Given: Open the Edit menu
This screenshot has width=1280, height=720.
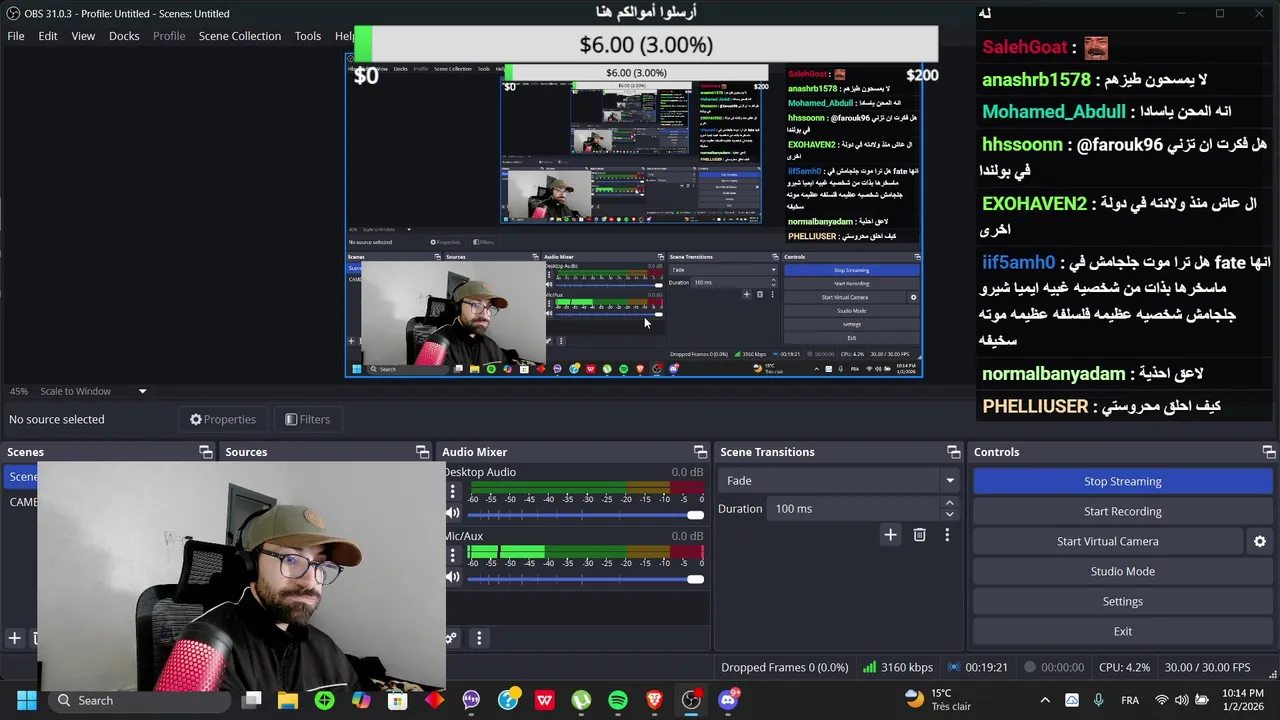Looking at the screenshot, I should pos(48,36).
